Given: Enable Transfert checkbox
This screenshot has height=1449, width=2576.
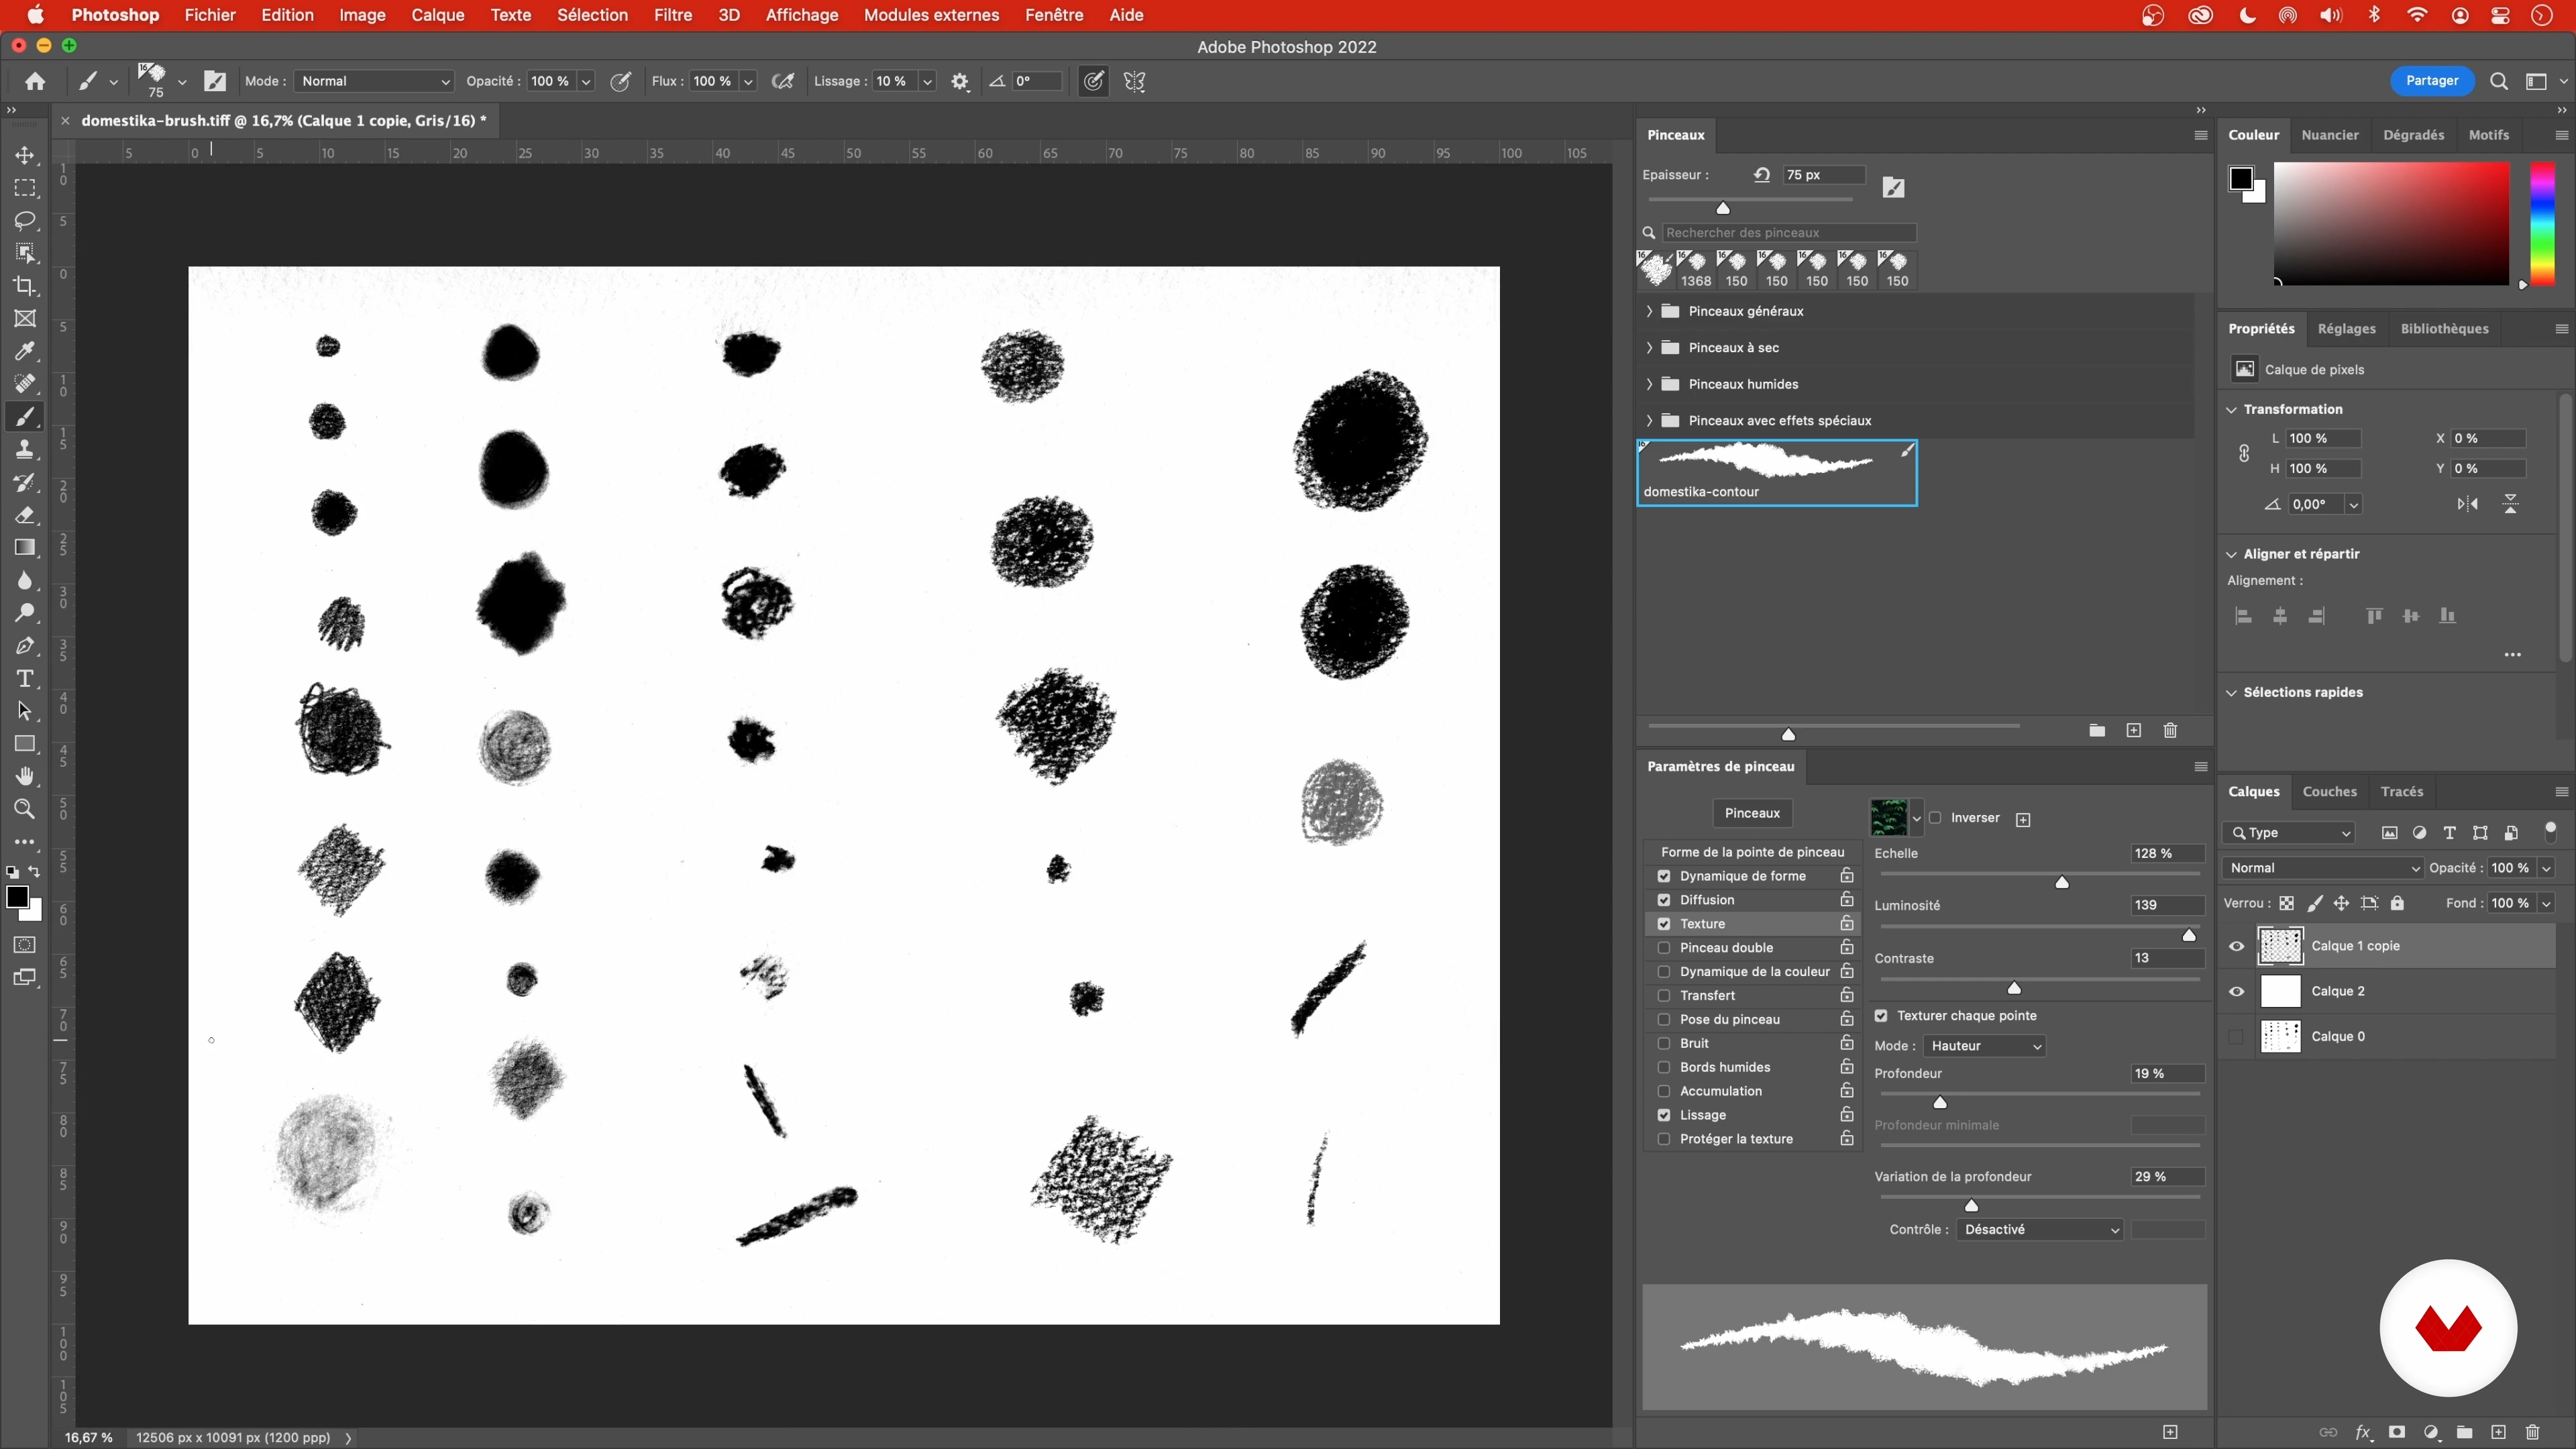Looking at the screenshot, I should coord(1664,996).
